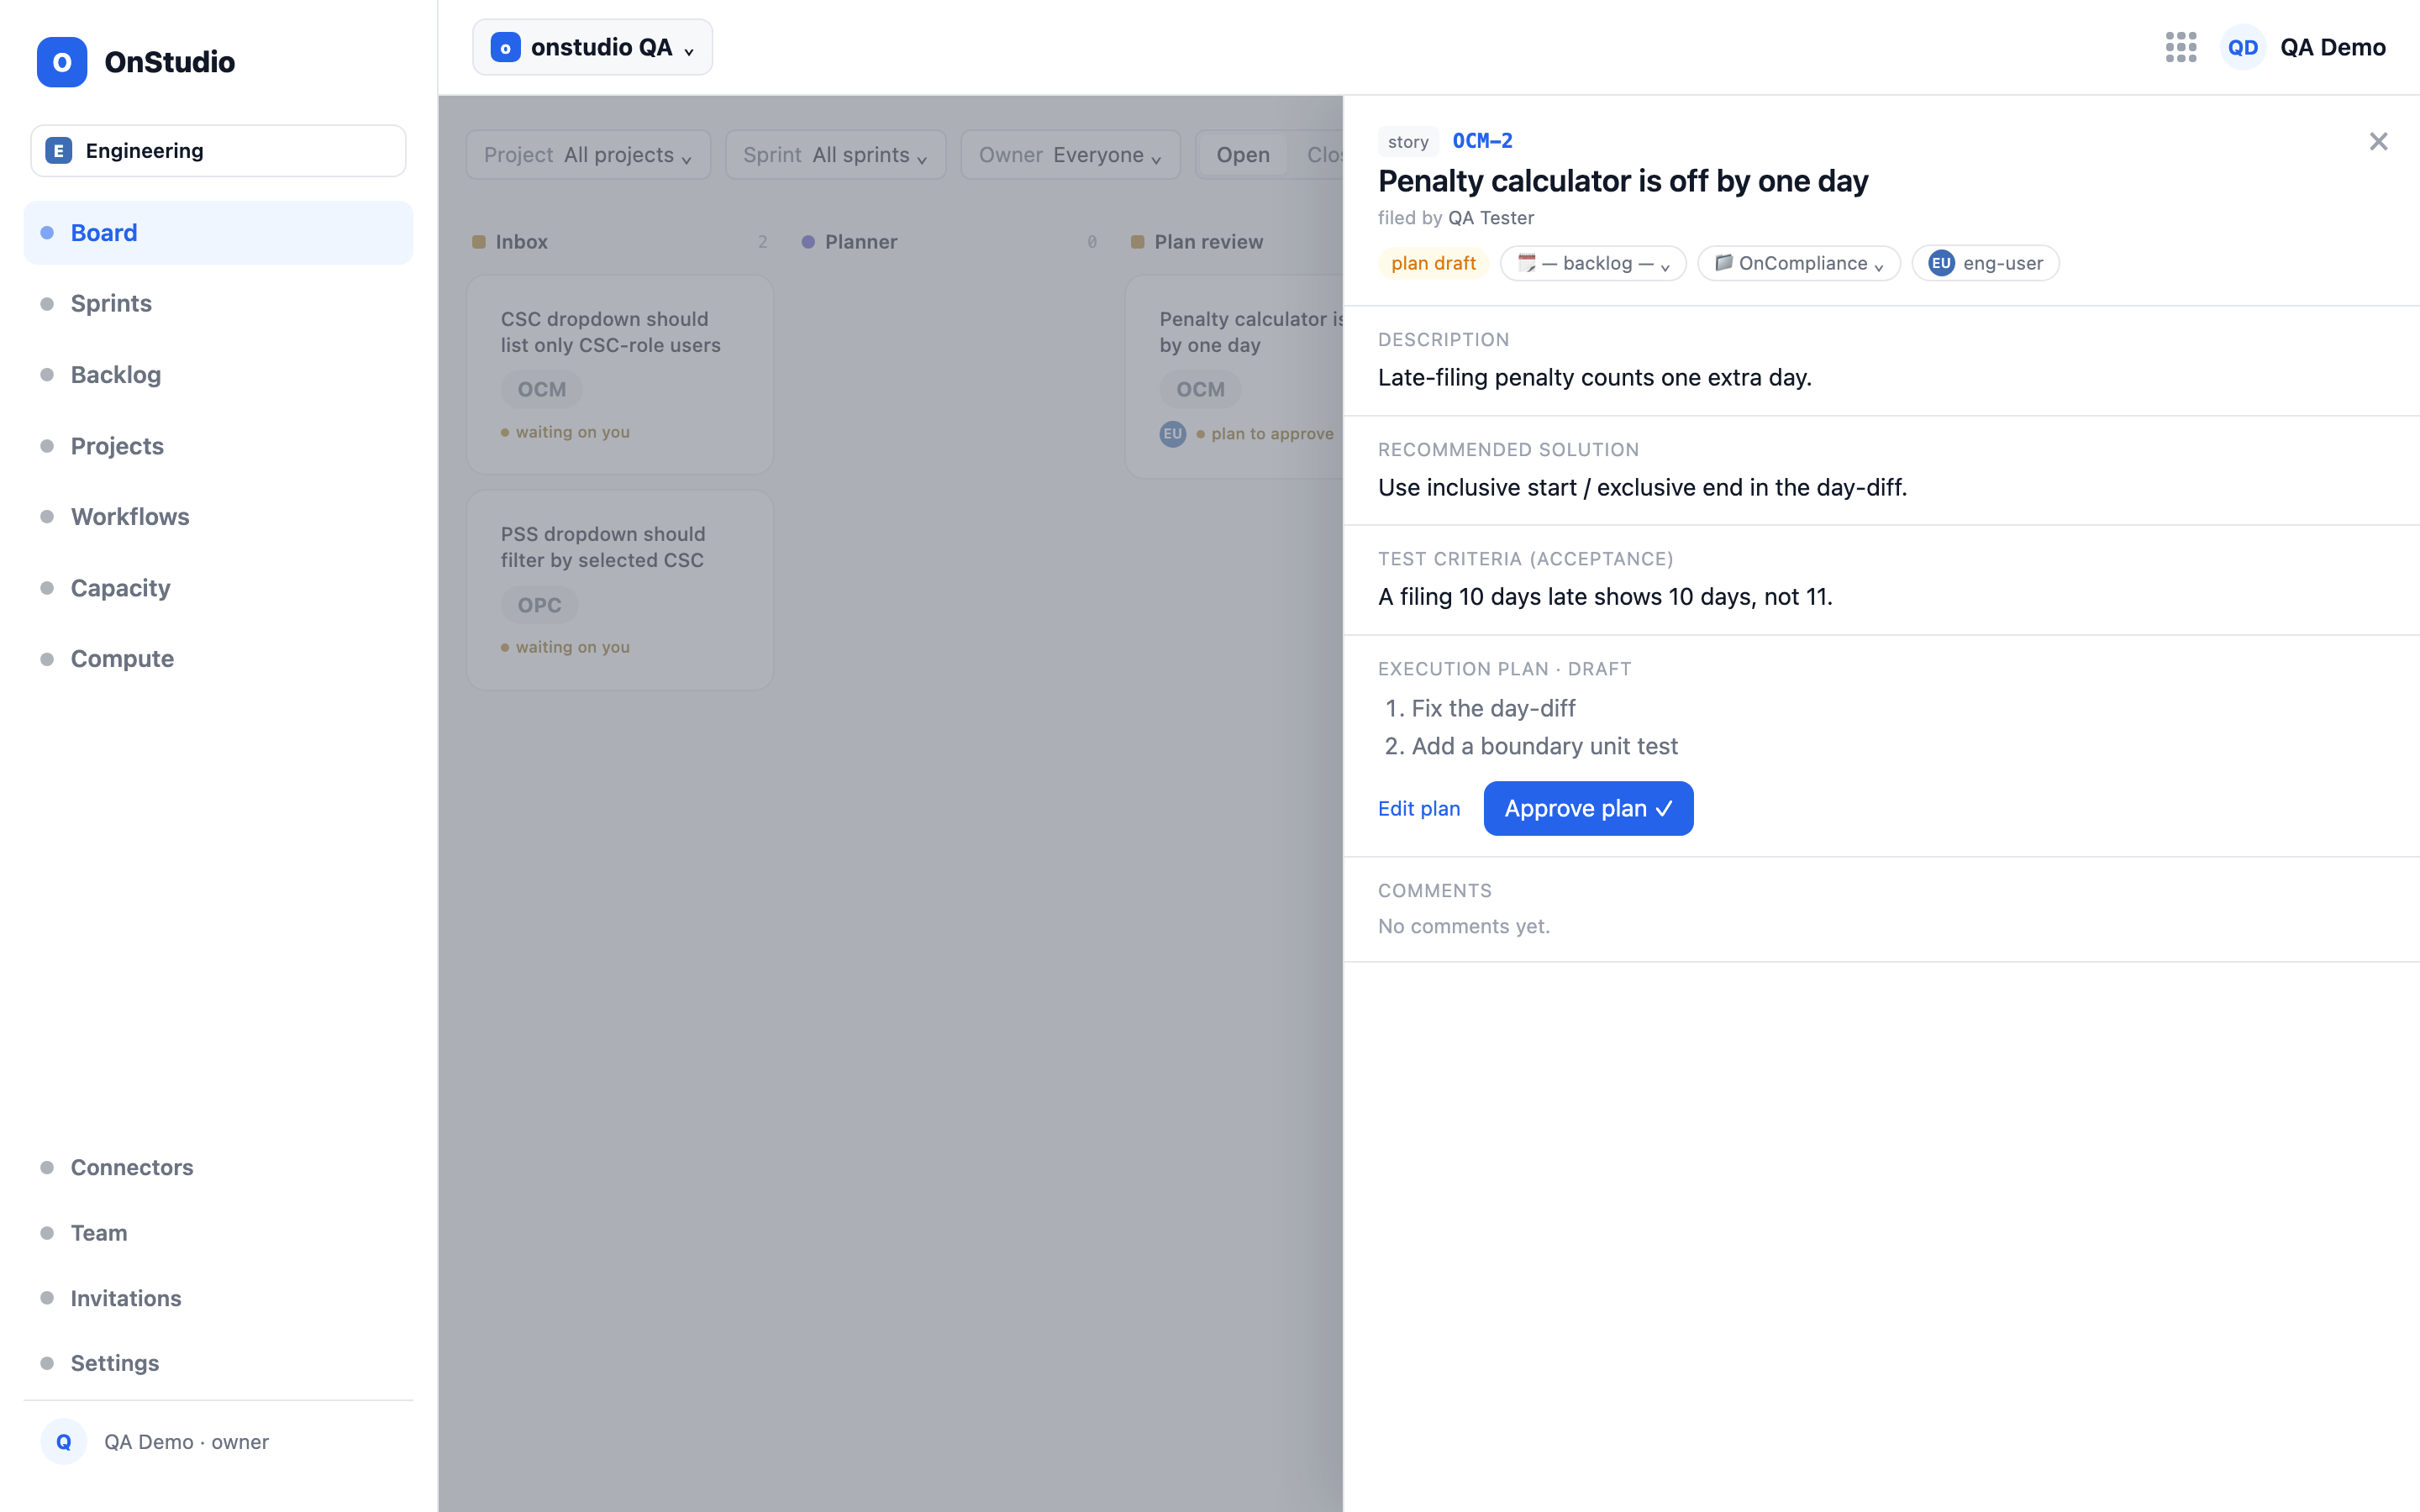Open the CSC dropdown should list card

620,375
